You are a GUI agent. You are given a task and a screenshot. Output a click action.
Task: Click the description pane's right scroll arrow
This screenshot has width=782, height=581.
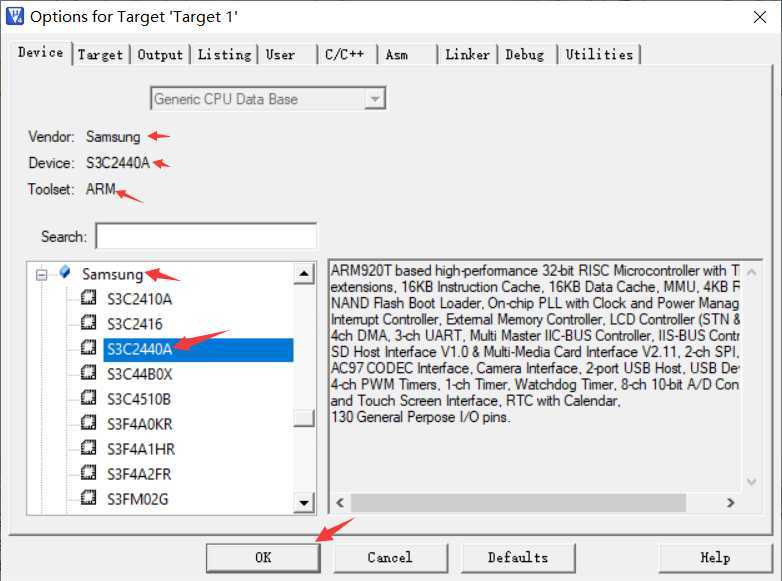point(731,503)
